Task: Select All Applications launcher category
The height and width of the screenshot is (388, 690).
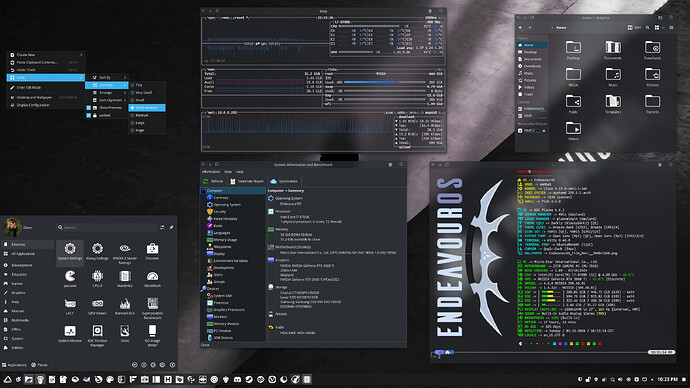Action: point(27,254)
